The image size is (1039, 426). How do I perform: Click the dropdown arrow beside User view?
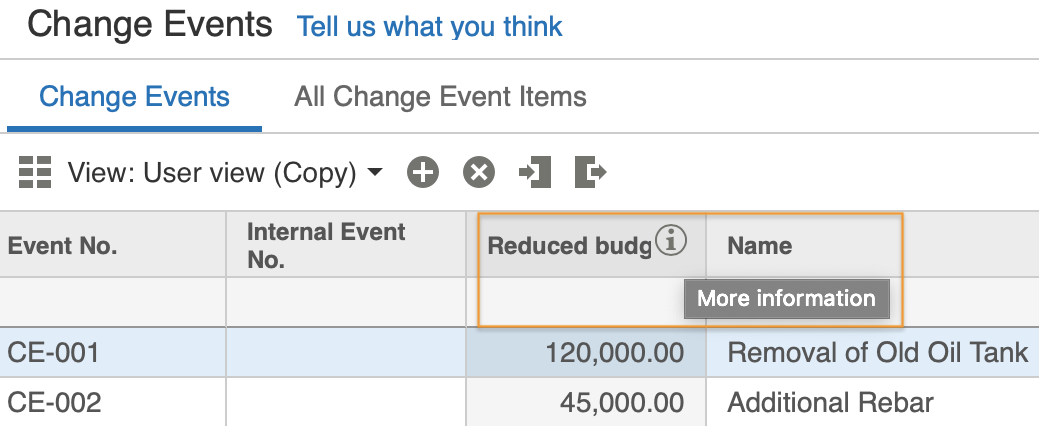[374, 172]
